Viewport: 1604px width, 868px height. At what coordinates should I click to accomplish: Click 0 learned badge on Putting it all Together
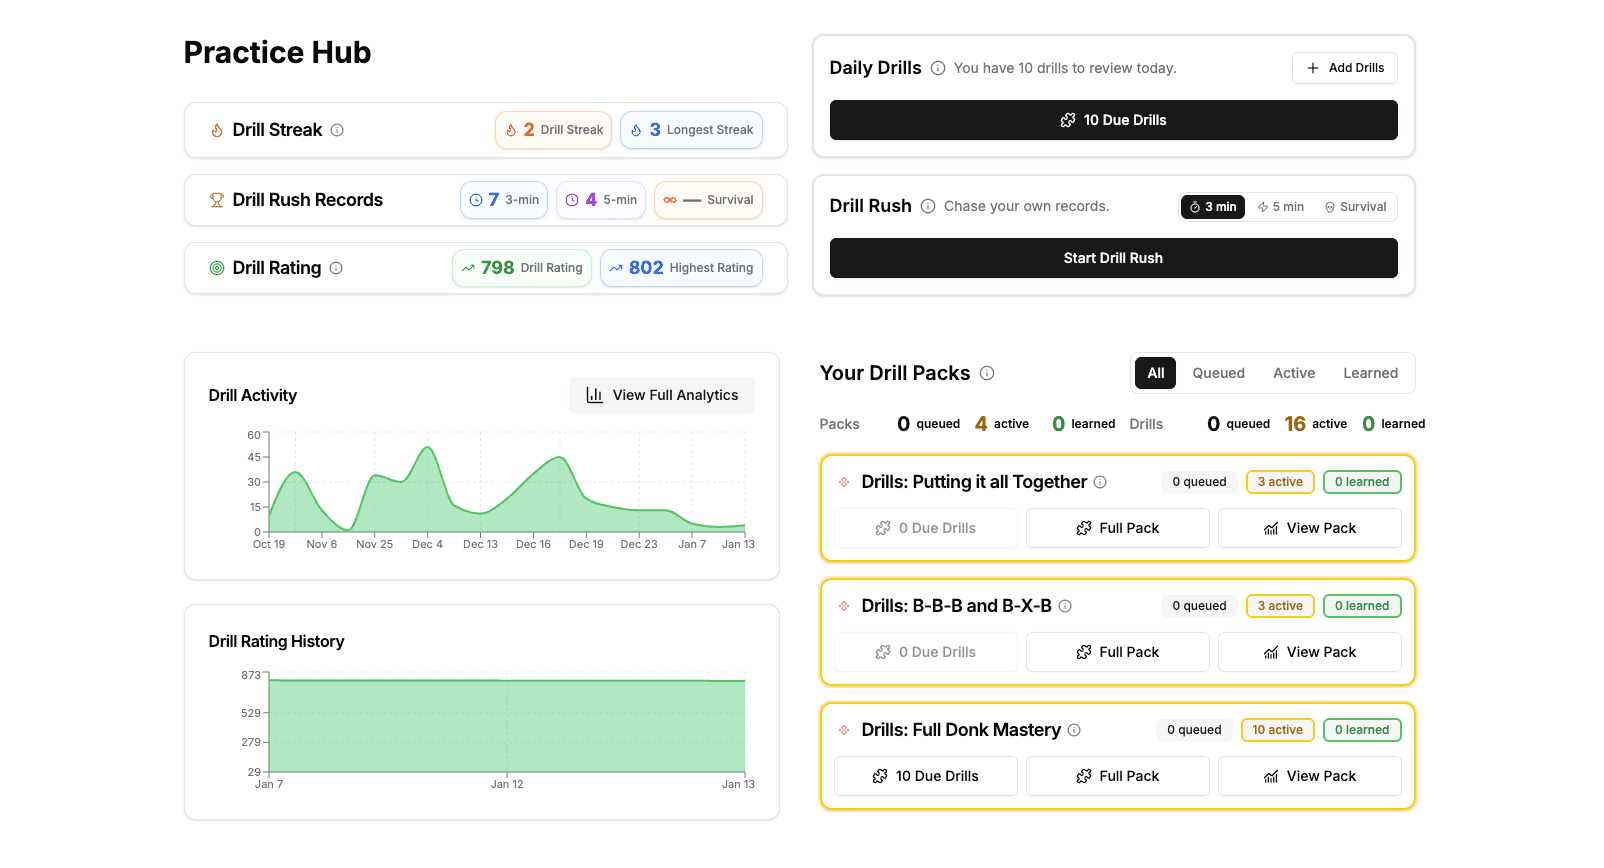point(1362,482)
